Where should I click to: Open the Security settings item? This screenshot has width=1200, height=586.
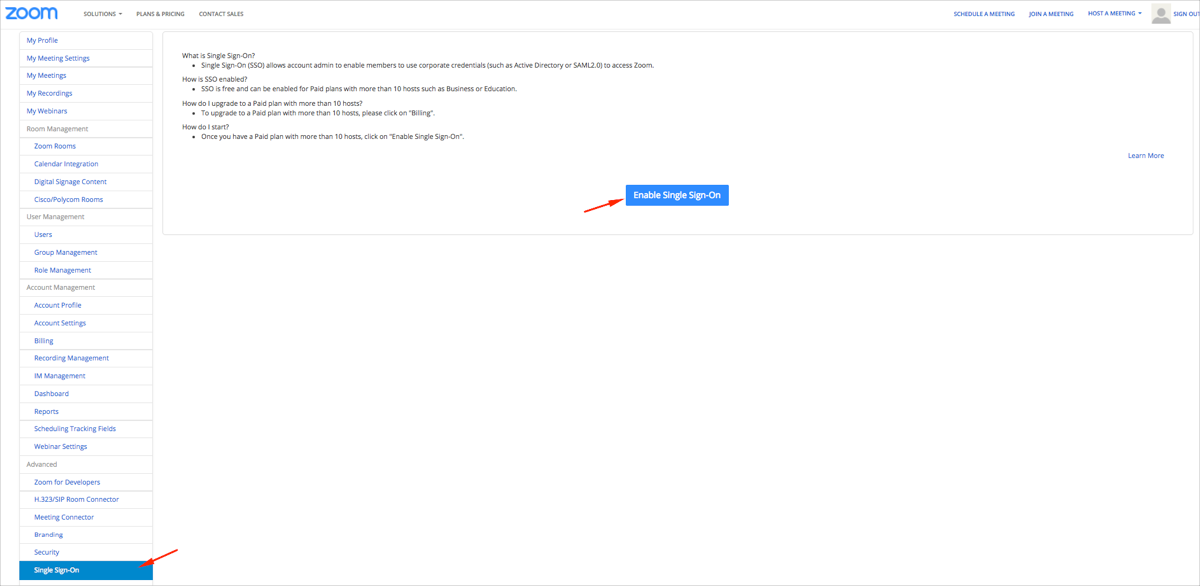click(47, 552)
